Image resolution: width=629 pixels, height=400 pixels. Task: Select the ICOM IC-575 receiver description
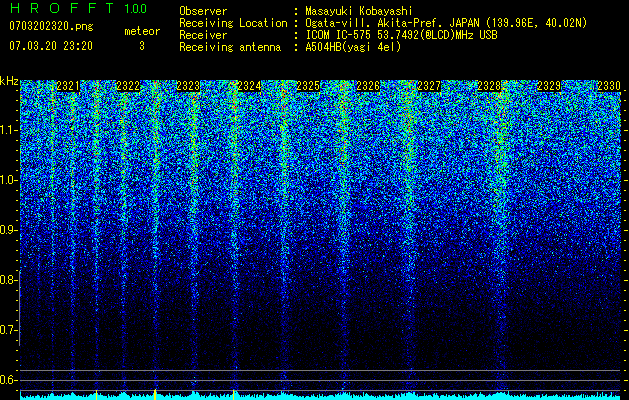pyautogui.click(x=401, y=35)
